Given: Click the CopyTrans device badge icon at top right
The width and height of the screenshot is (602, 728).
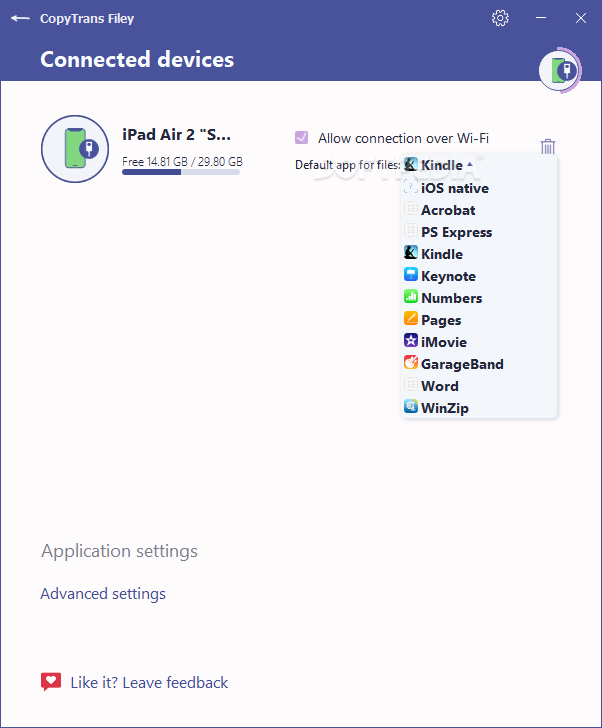Looking at the screenshot, I should click(x=560, y=71).
